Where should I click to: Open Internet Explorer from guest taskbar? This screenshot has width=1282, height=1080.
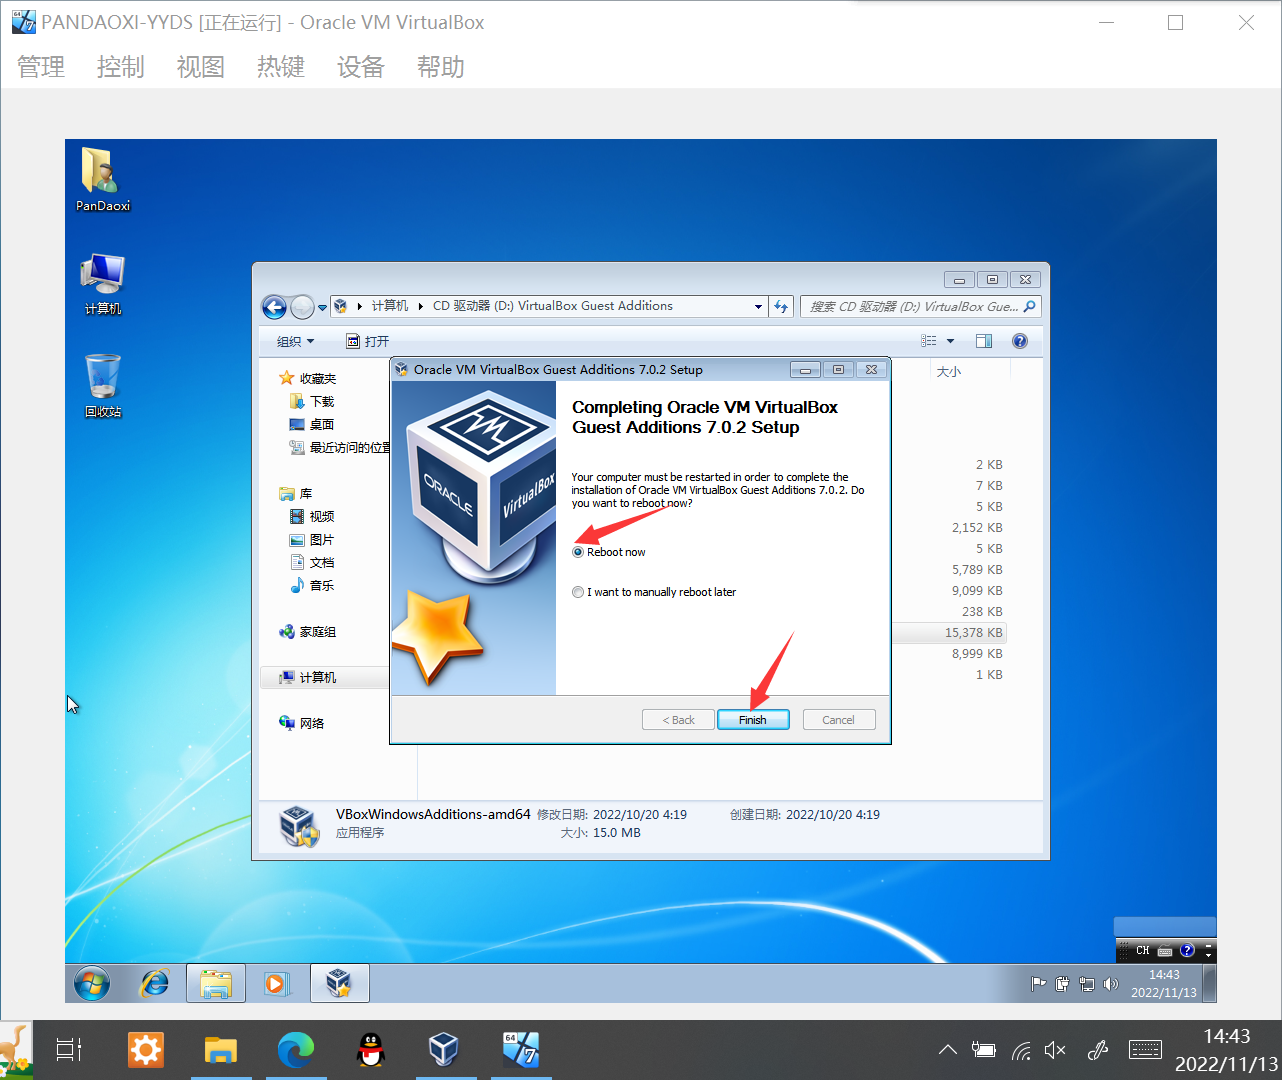(x=154, y=984)
